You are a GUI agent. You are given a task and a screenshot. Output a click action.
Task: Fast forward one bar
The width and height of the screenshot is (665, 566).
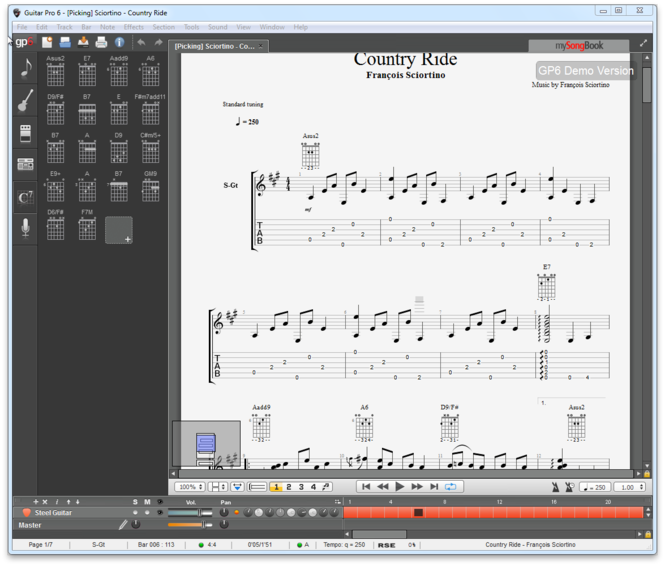417,487
